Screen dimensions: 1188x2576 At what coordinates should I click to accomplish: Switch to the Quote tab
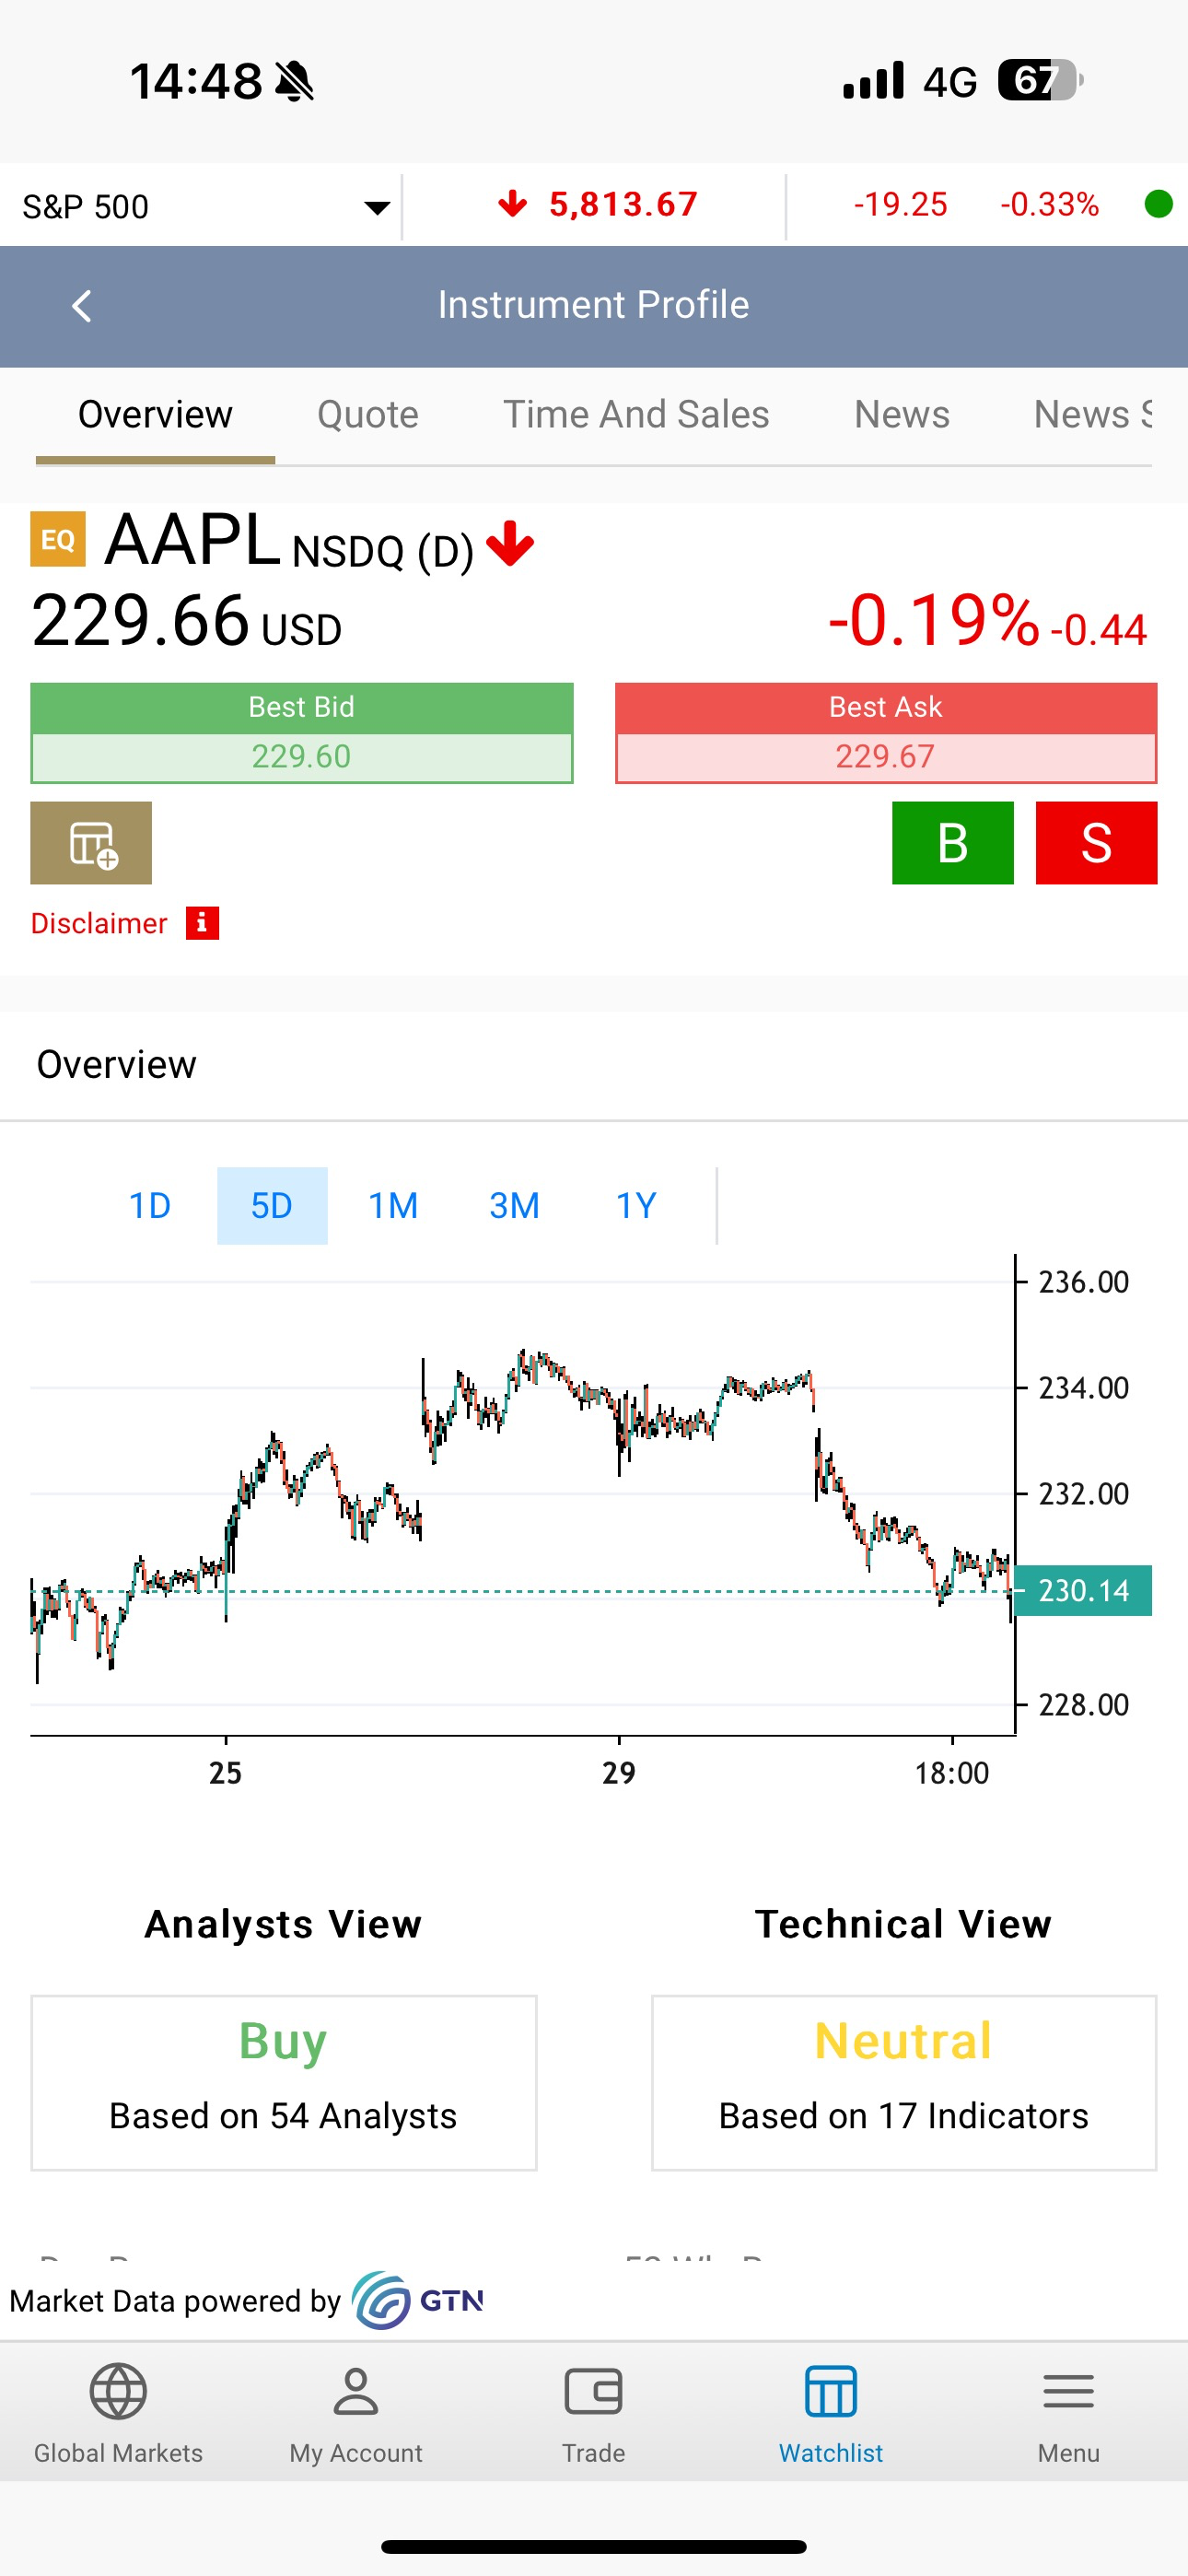pyautogui.click(x=368, y=415)
